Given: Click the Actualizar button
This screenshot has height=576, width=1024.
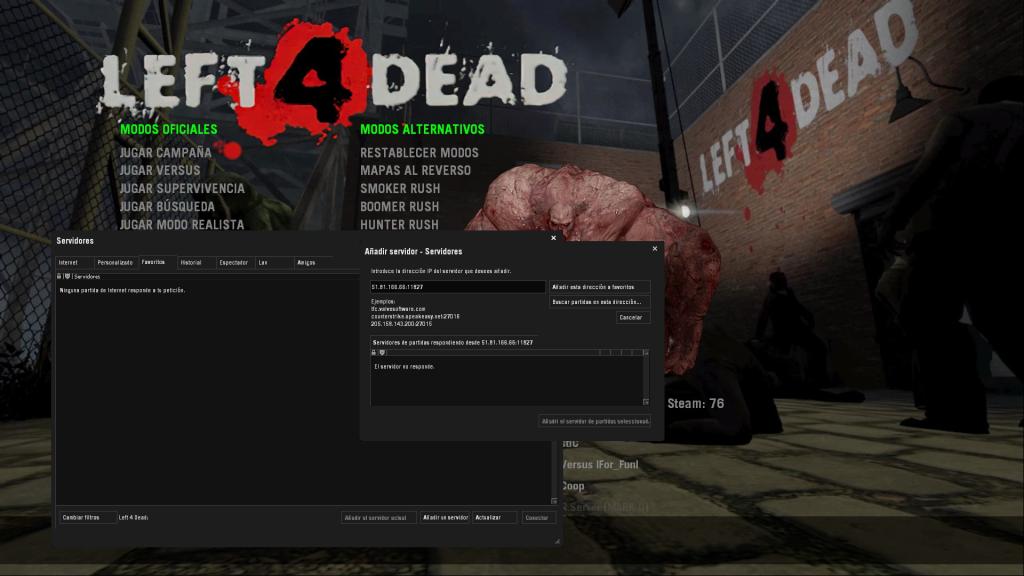Looking at the screenshot, I should pos(494,517).
